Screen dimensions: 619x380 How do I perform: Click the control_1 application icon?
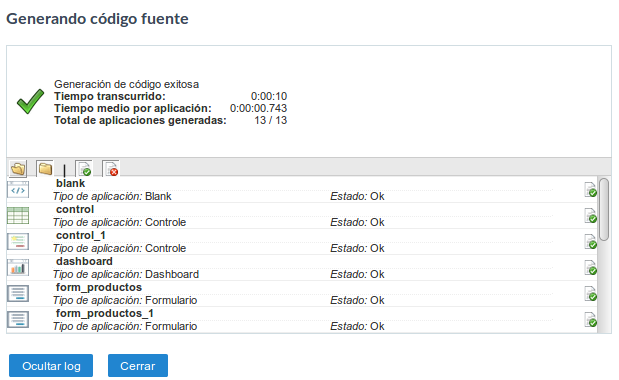(x=18, y=241)
